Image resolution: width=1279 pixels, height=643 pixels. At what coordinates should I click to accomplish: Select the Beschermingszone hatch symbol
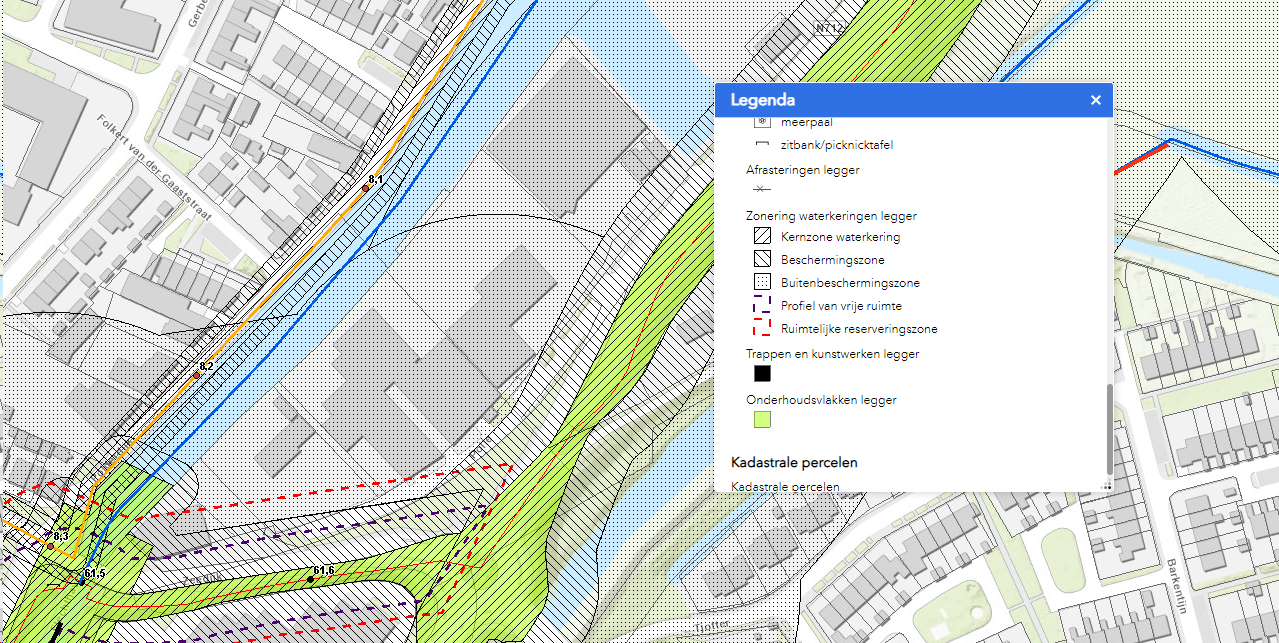pyautogui.click(x=762, y=260)
